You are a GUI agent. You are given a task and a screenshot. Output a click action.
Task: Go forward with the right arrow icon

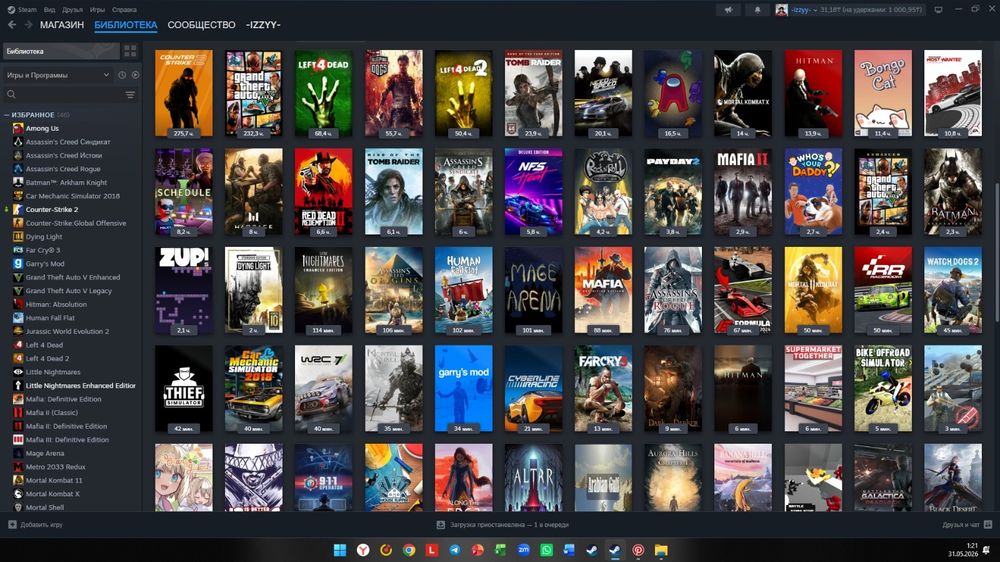point(28,25)
